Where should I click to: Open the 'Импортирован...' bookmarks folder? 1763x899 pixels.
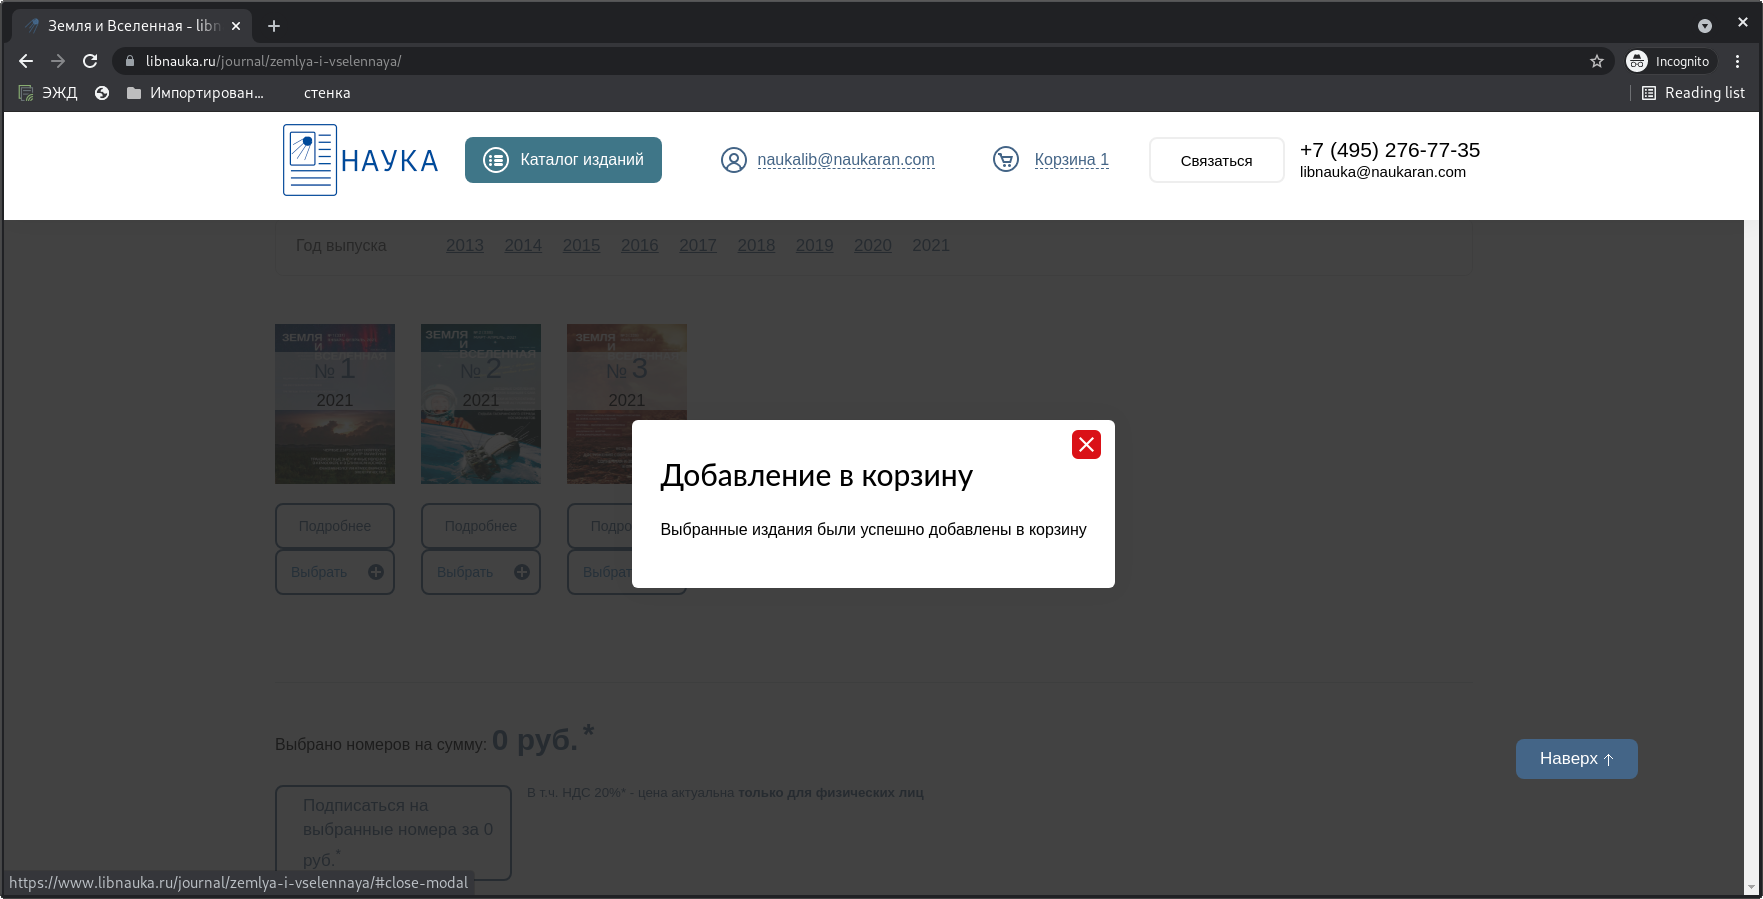(x=195, y=93)
